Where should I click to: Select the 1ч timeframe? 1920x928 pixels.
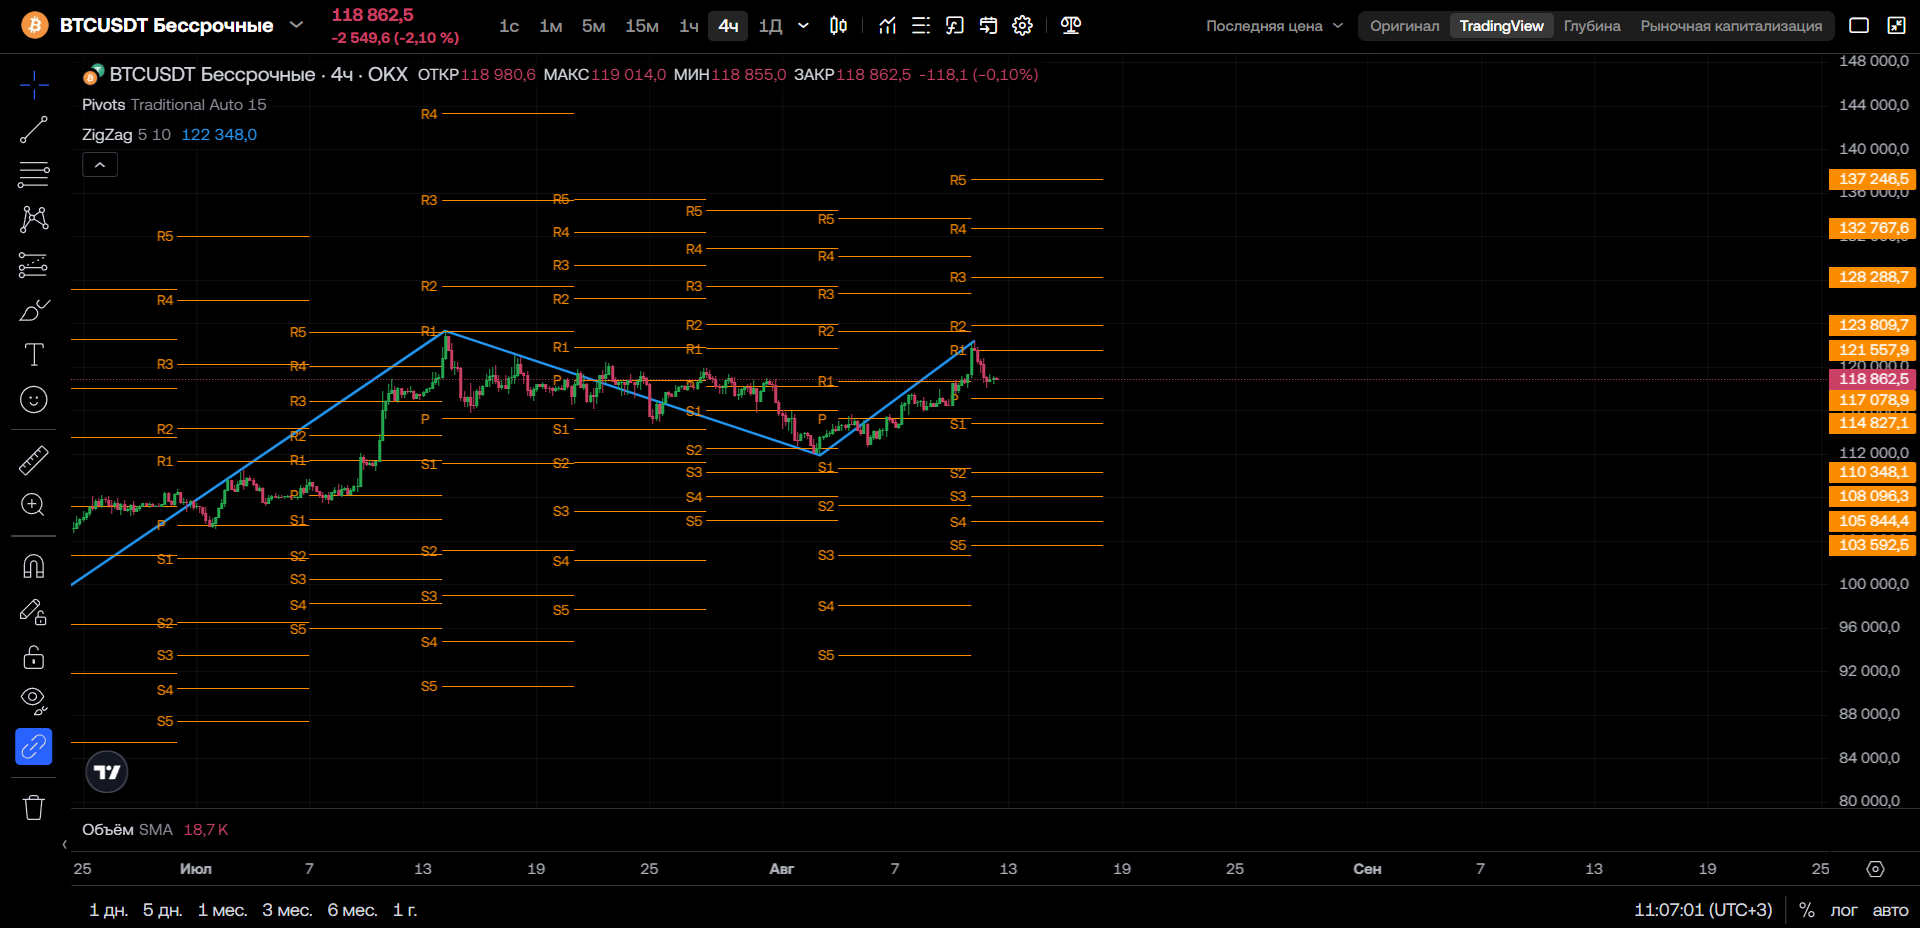pos(689,26)
